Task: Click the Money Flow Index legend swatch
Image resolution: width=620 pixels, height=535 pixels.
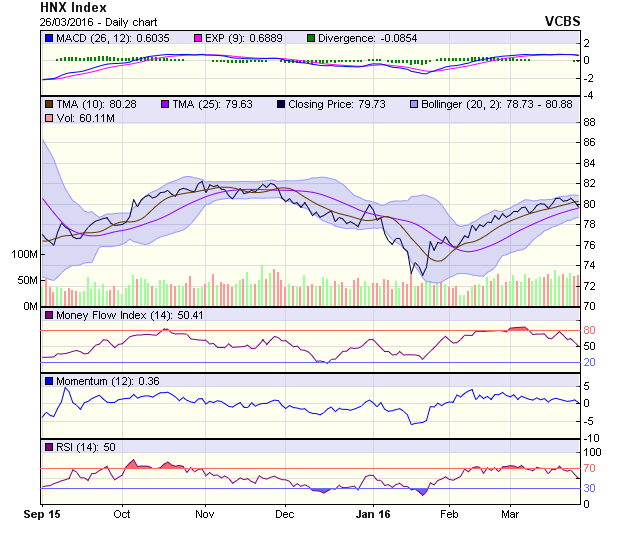Action: pos(48,316)
